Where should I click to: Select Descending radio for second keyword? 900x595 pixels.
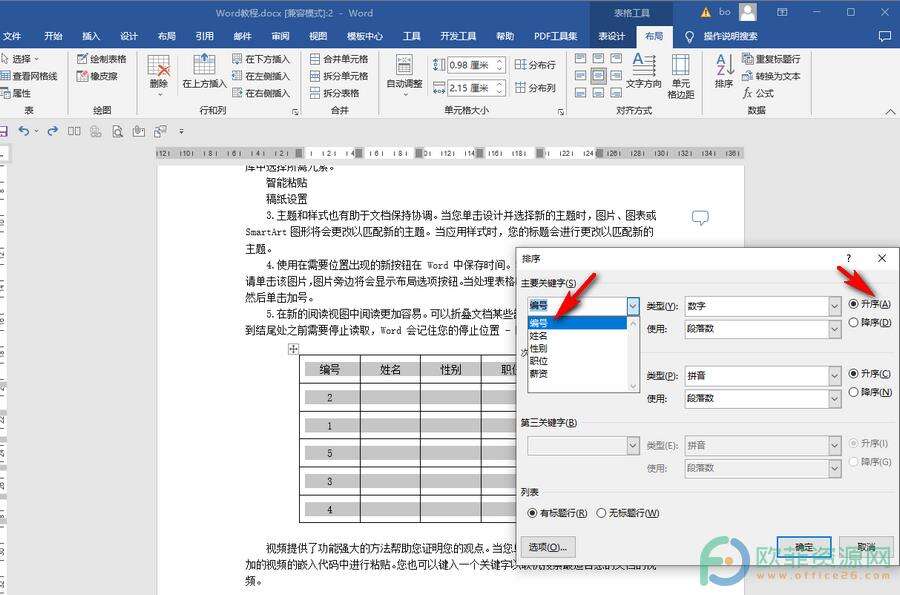pos(854,392)
